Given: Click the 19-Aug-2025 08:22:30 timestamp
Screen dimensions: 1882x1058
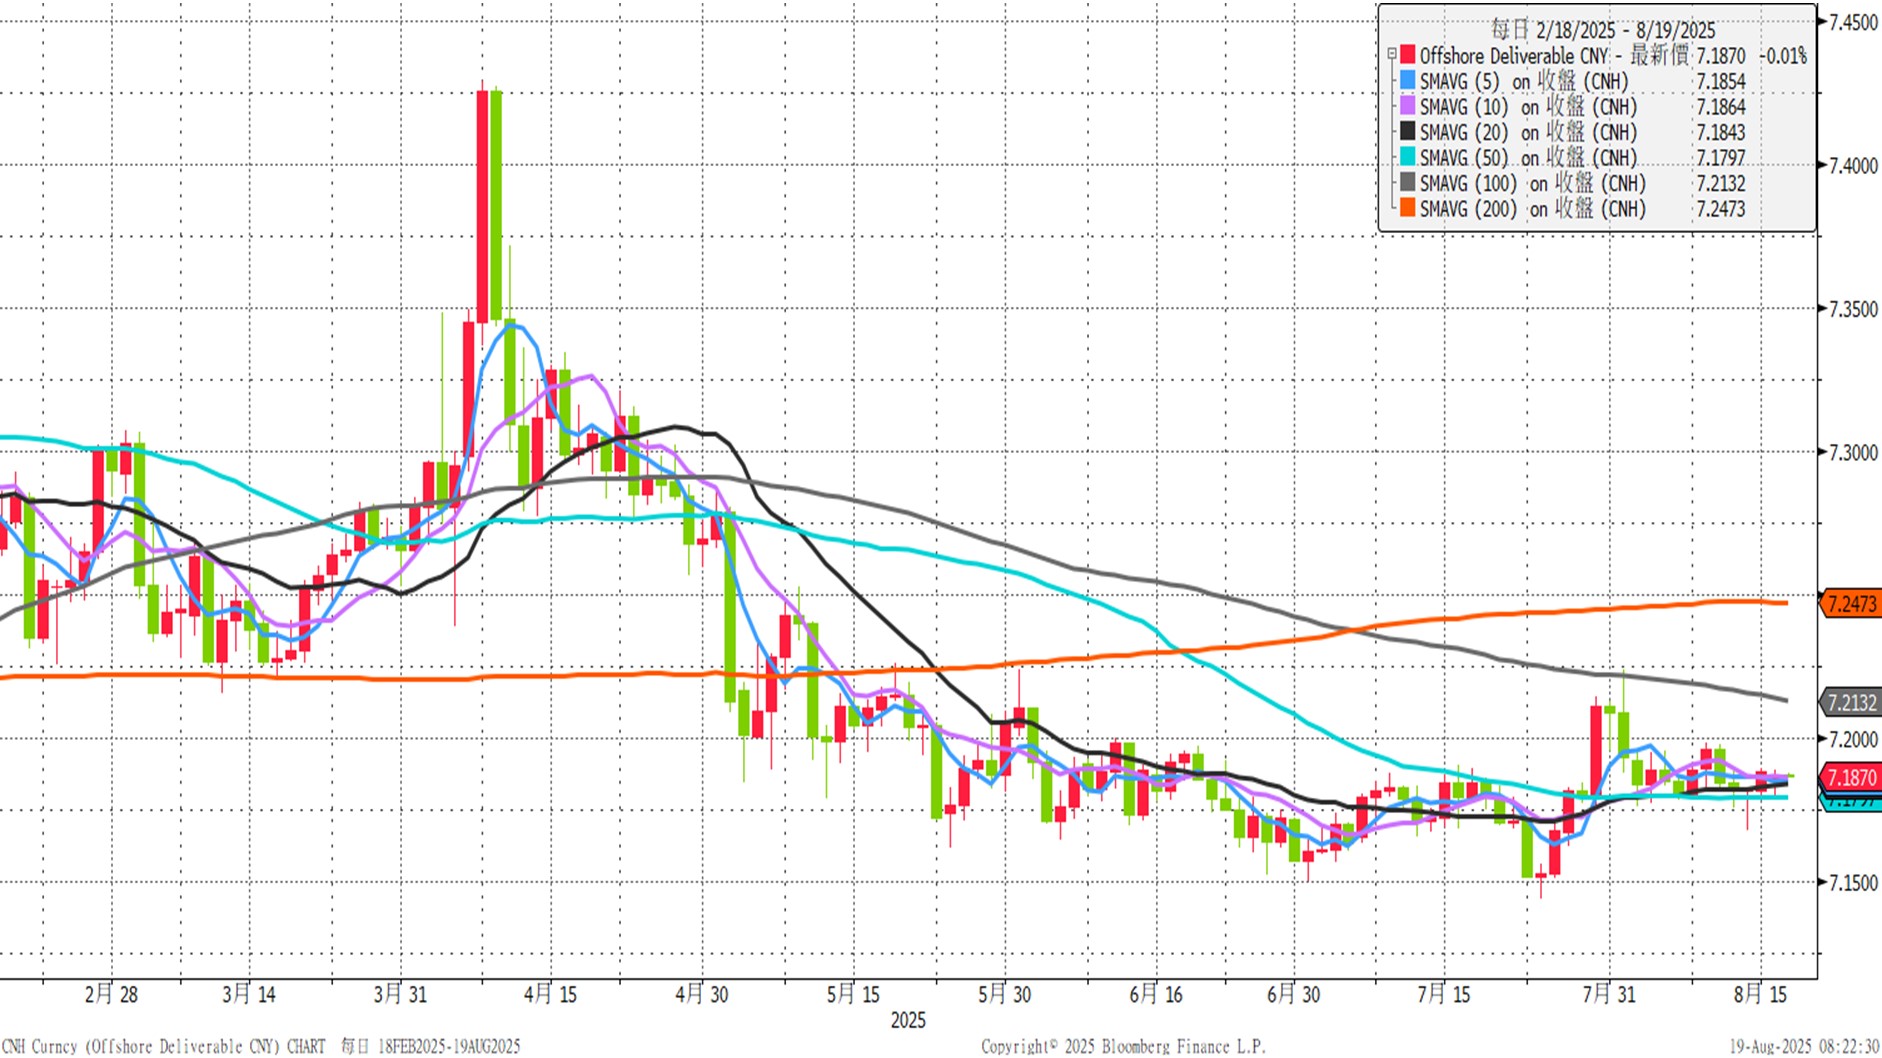Looking at the screenshot, I should tap(1804, 1046).
